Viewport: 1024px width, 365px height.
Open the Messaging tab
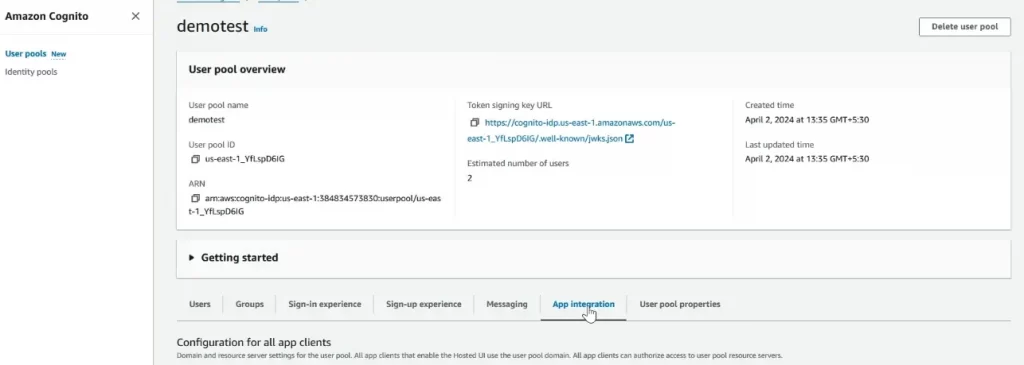click(x=507, y=304)
